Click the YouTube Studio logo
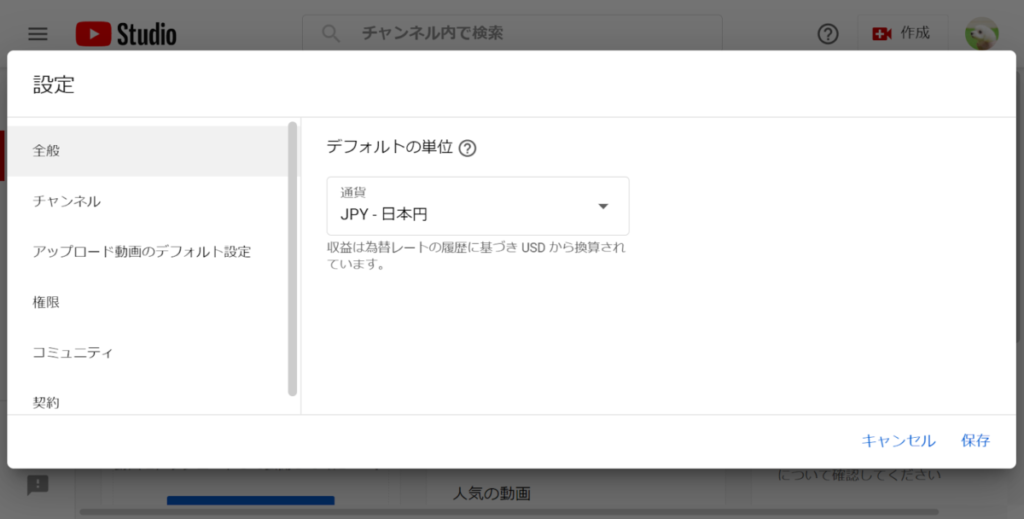Screen dimensions: 1024x519 pos(126,34)
